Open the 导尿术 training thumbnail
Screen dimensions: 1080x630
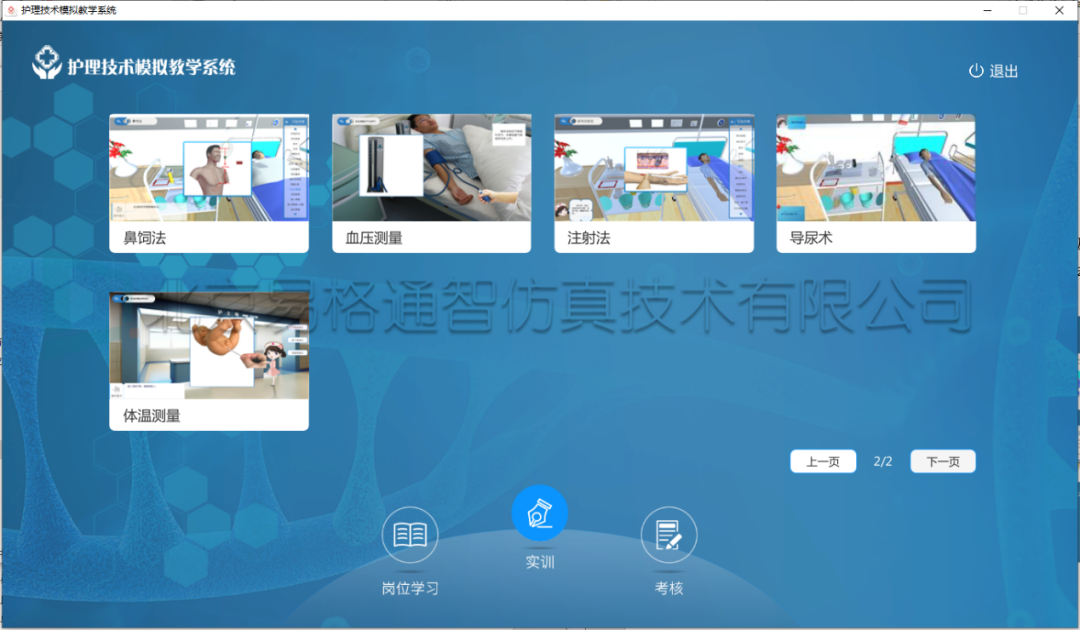875,167
